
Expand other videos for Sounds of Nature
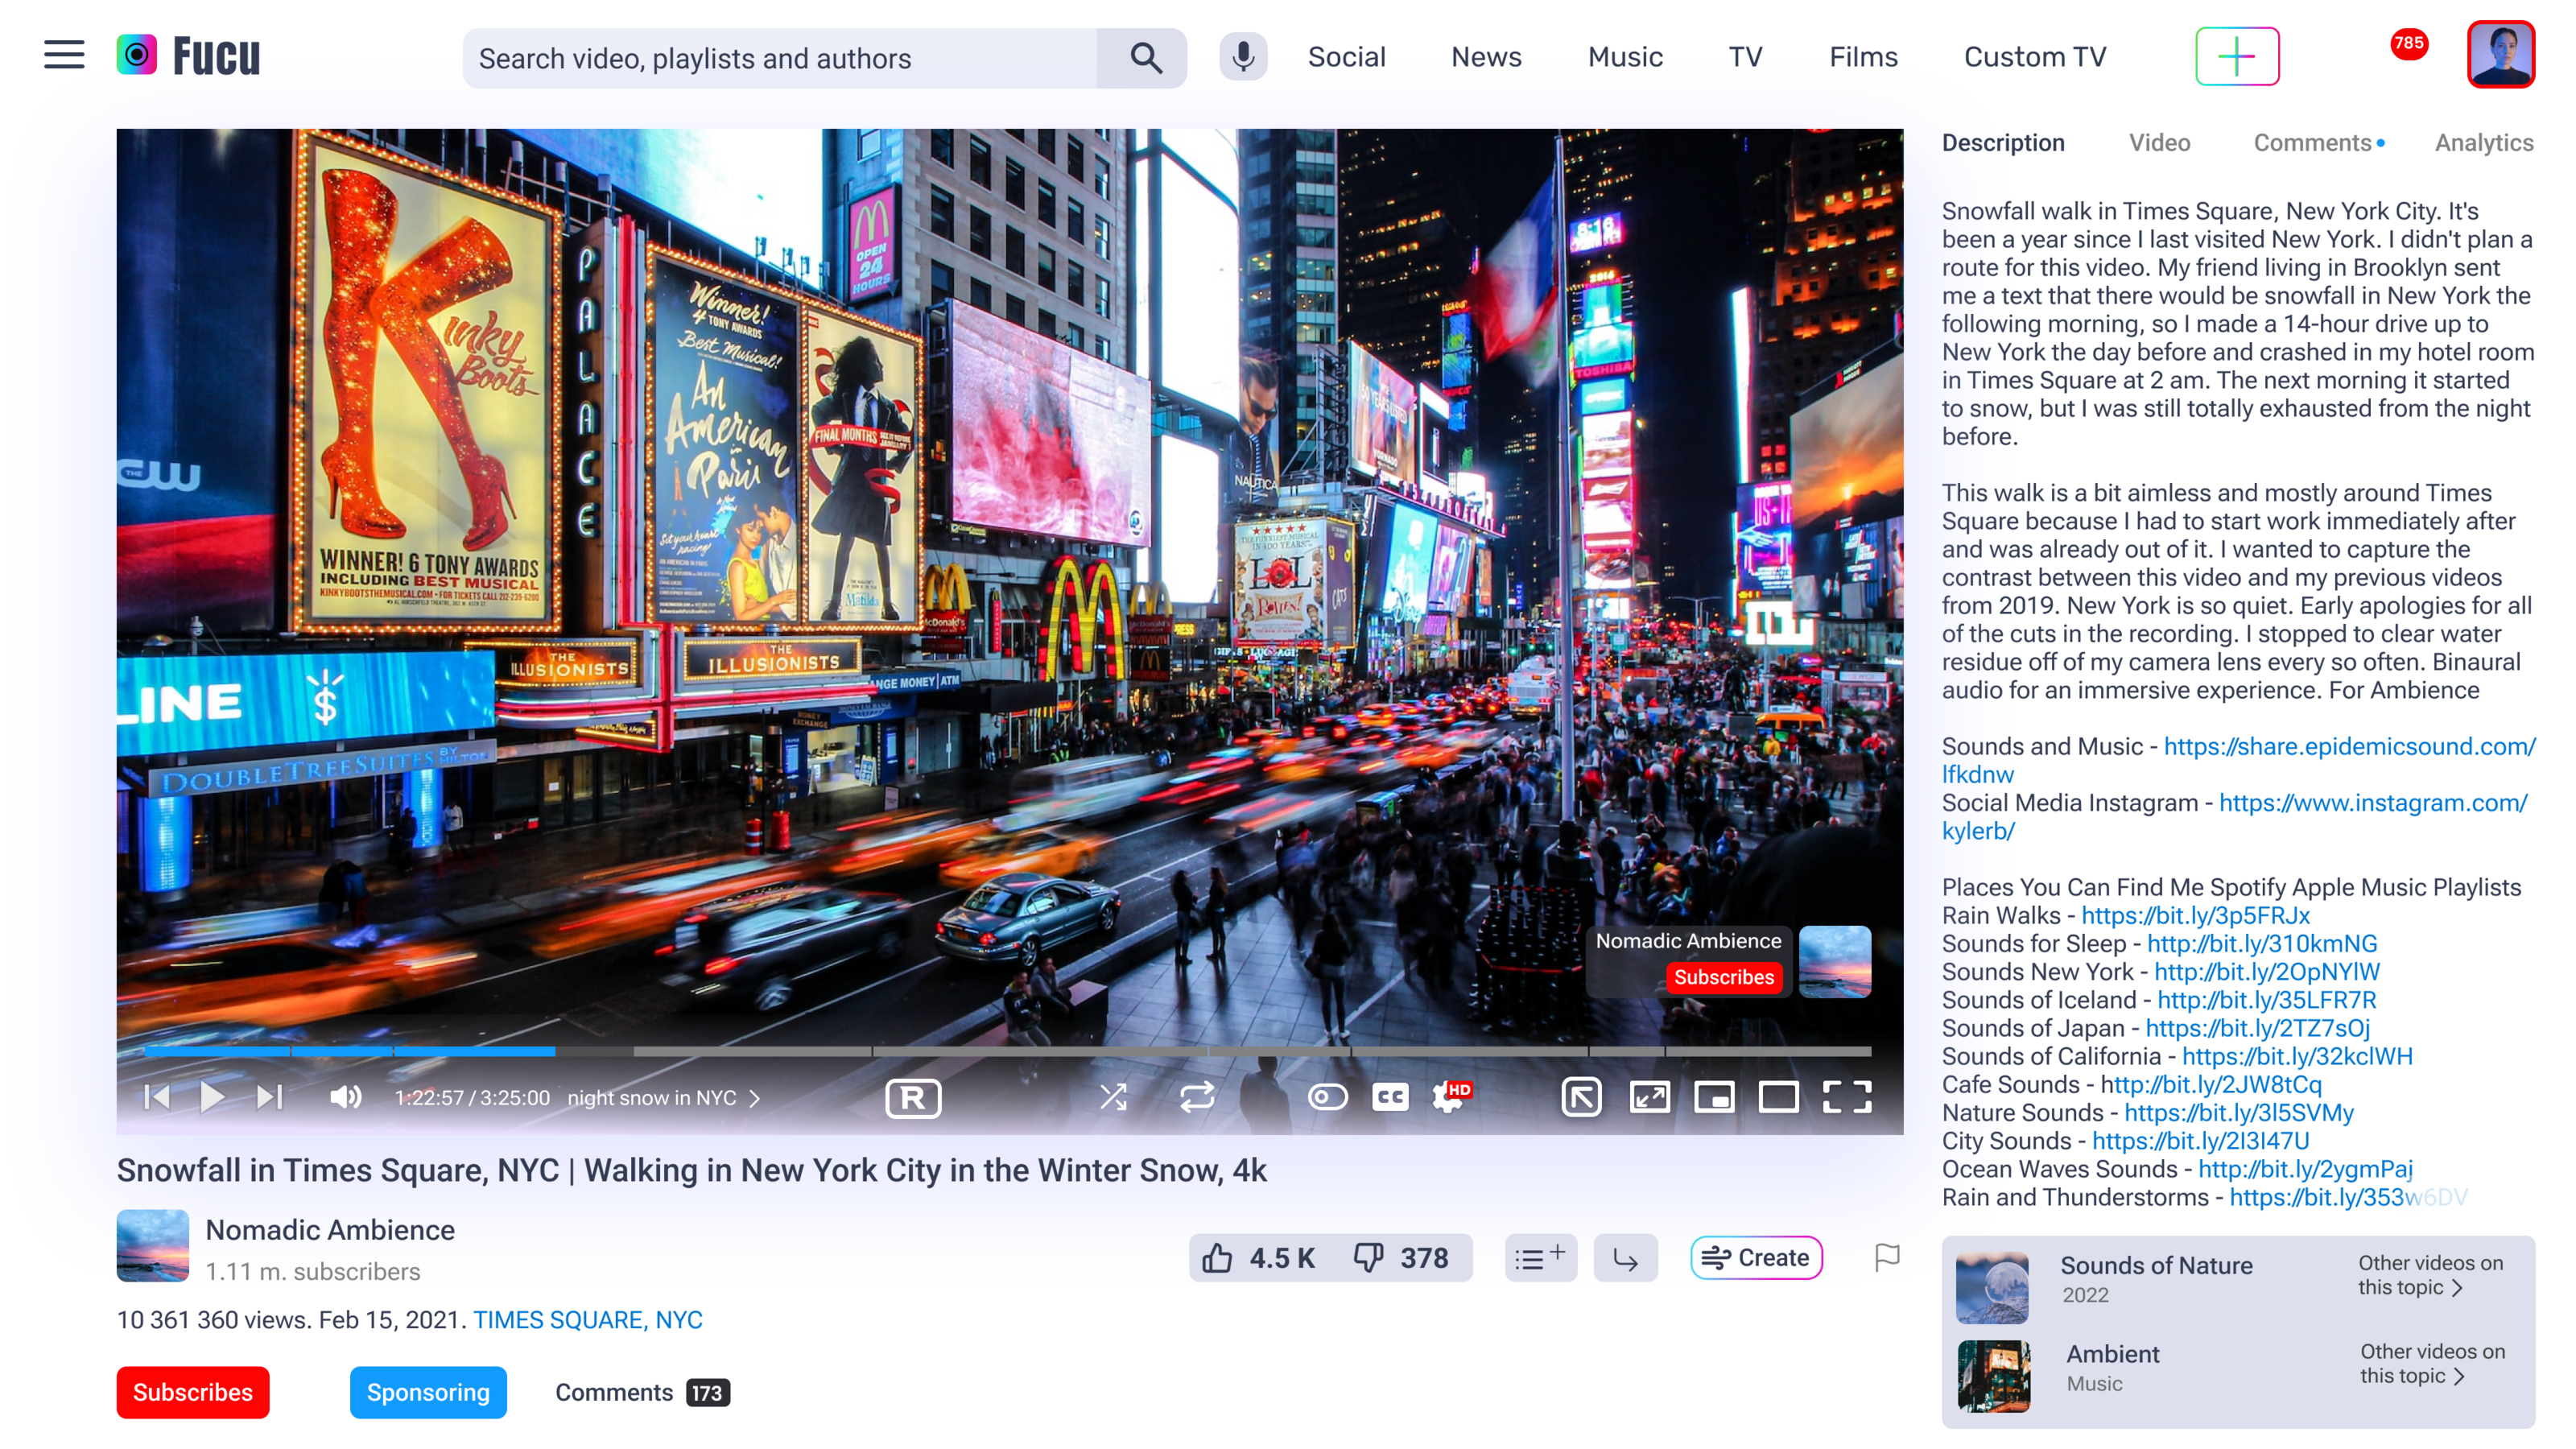[x=2429, y=1275]
